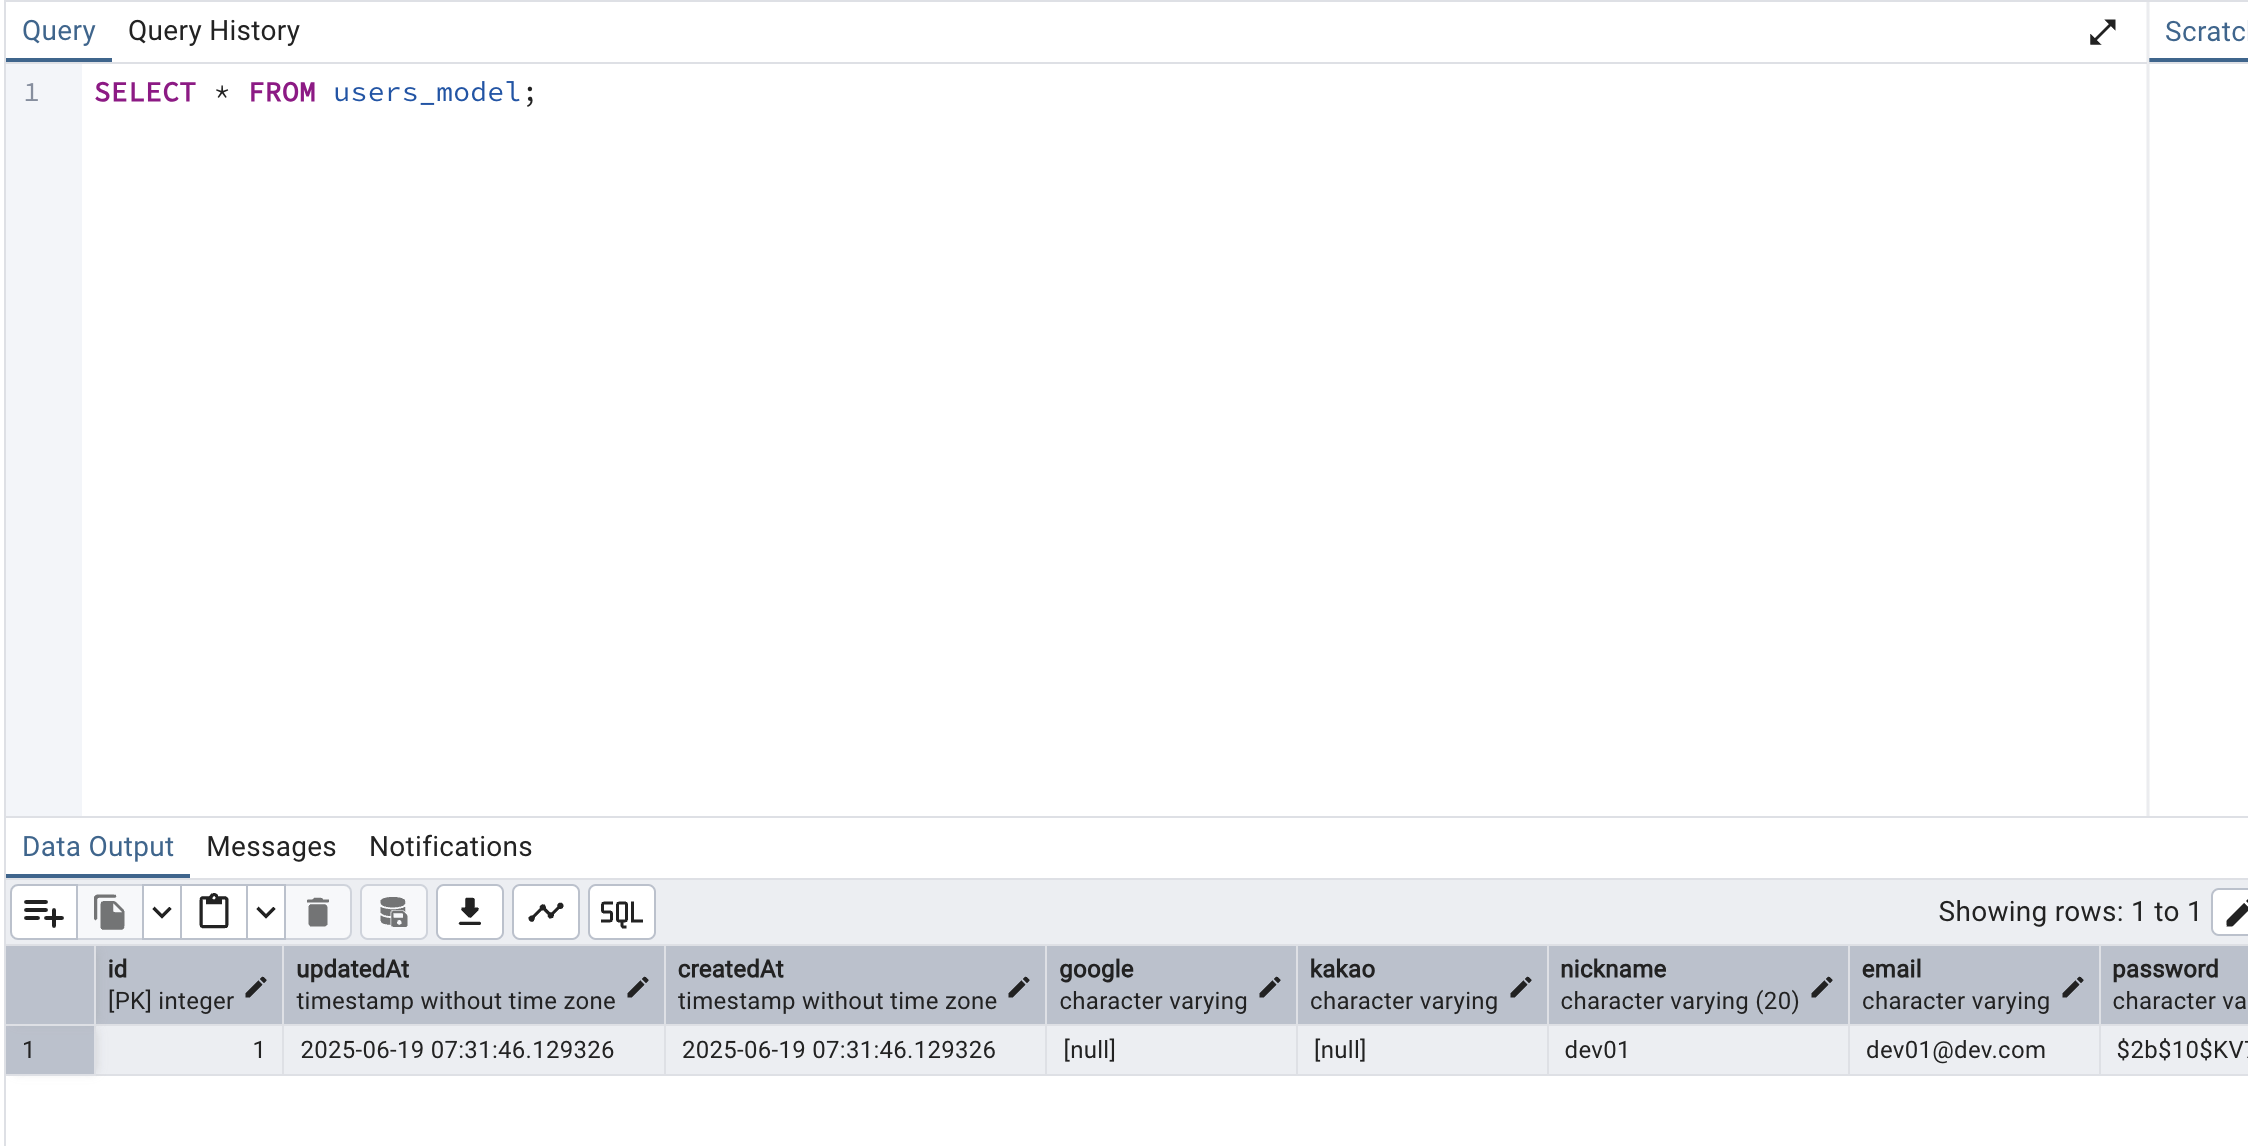Open the Notifications tab

coord(450,847)
